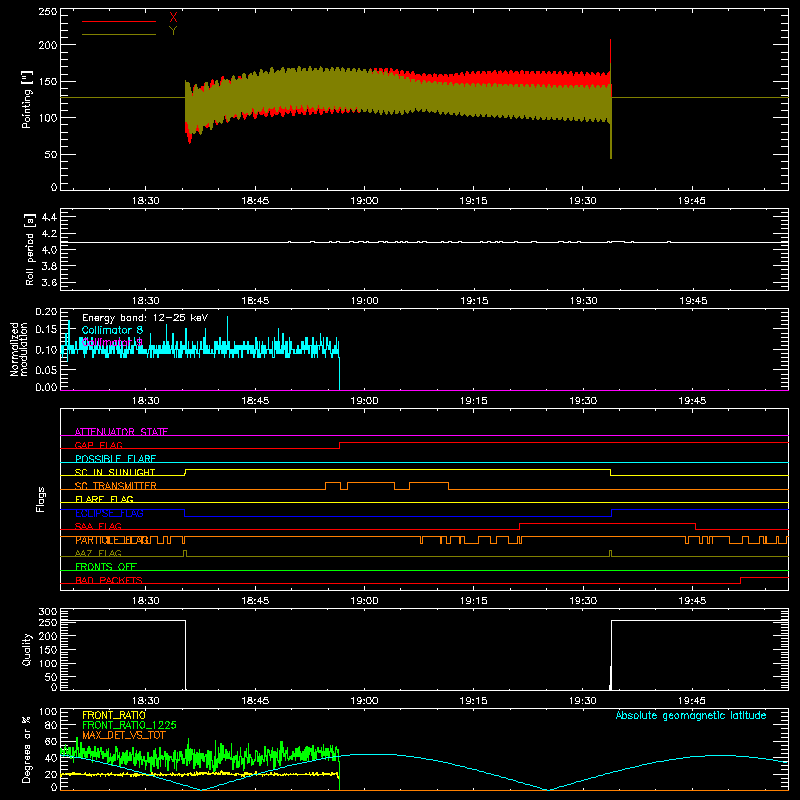This screenshot has height=800, width=800.
Task: Select the green 'FRONT_RATIO_1225' legend label
Action: (129, 725)
